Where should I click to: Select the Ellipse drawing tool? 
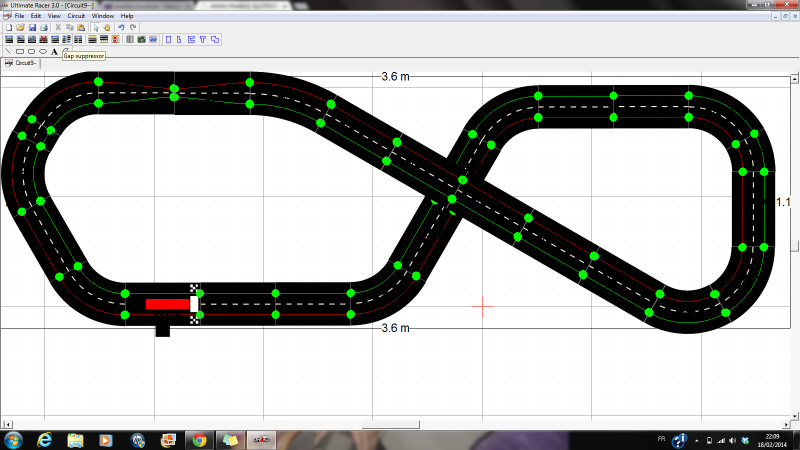(x=43, y=50)
